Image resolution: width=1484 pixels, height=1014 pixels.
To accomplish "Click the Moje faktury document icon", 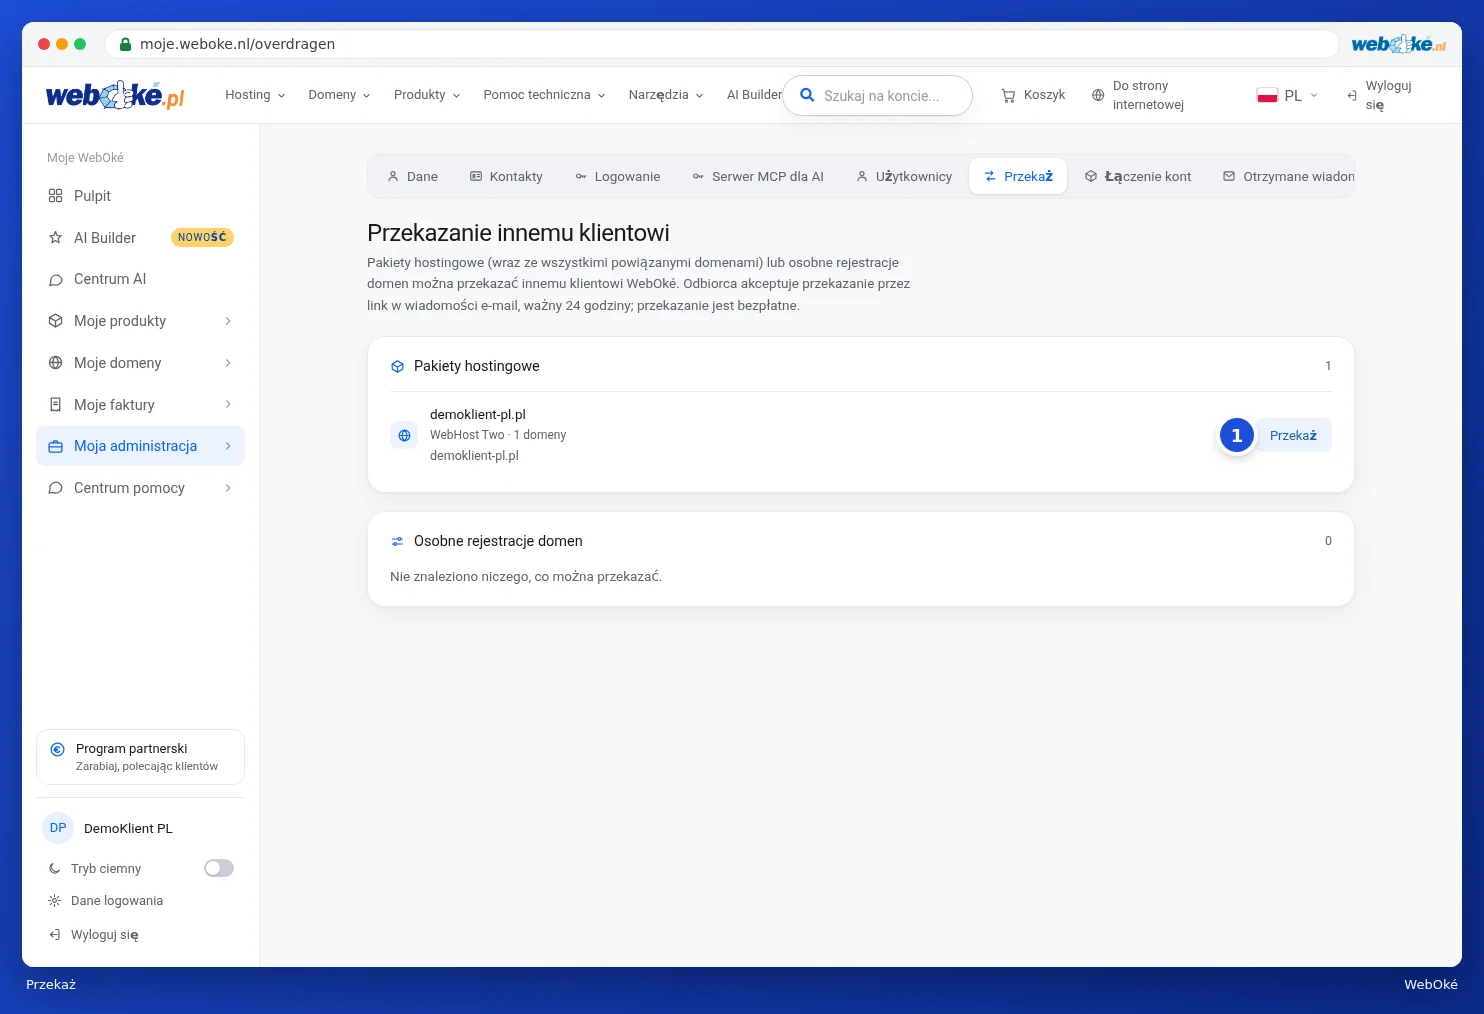I will point(55,405).
